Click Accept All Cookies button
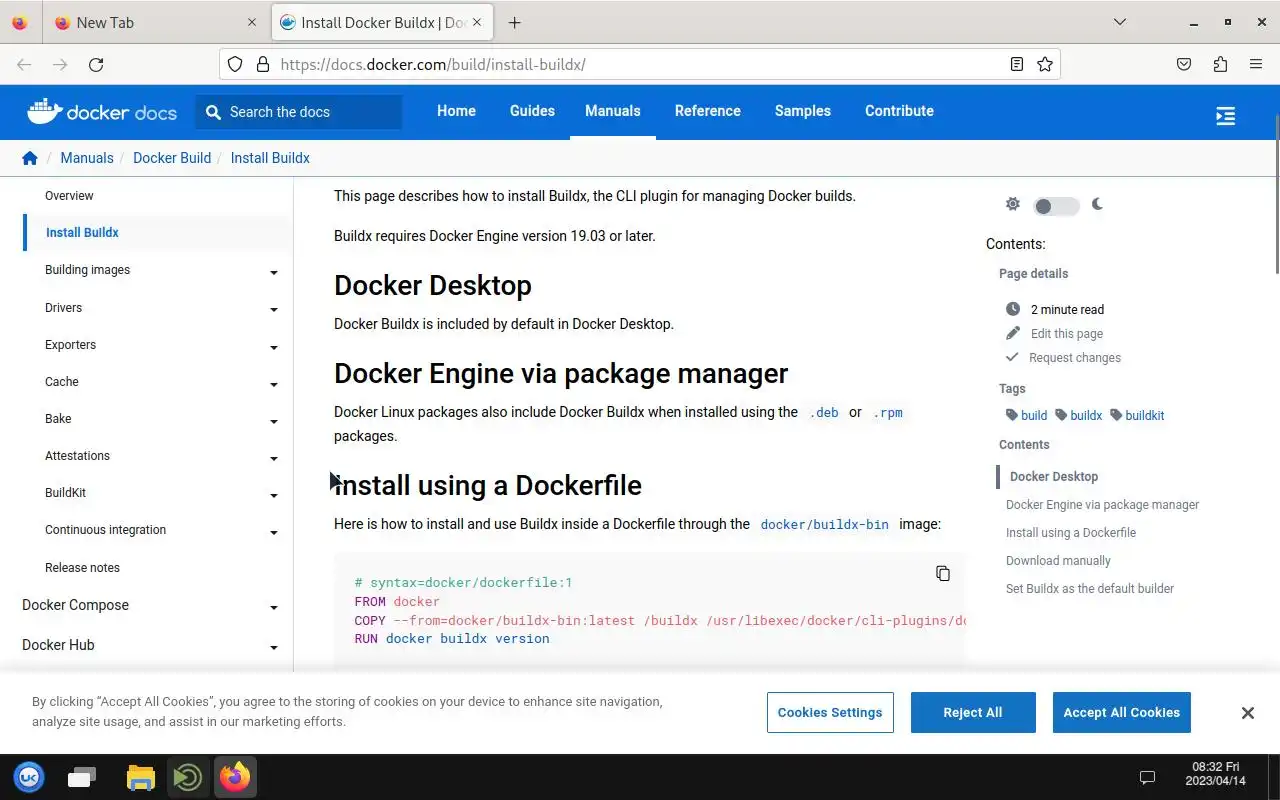 (x=1121, y=712)
